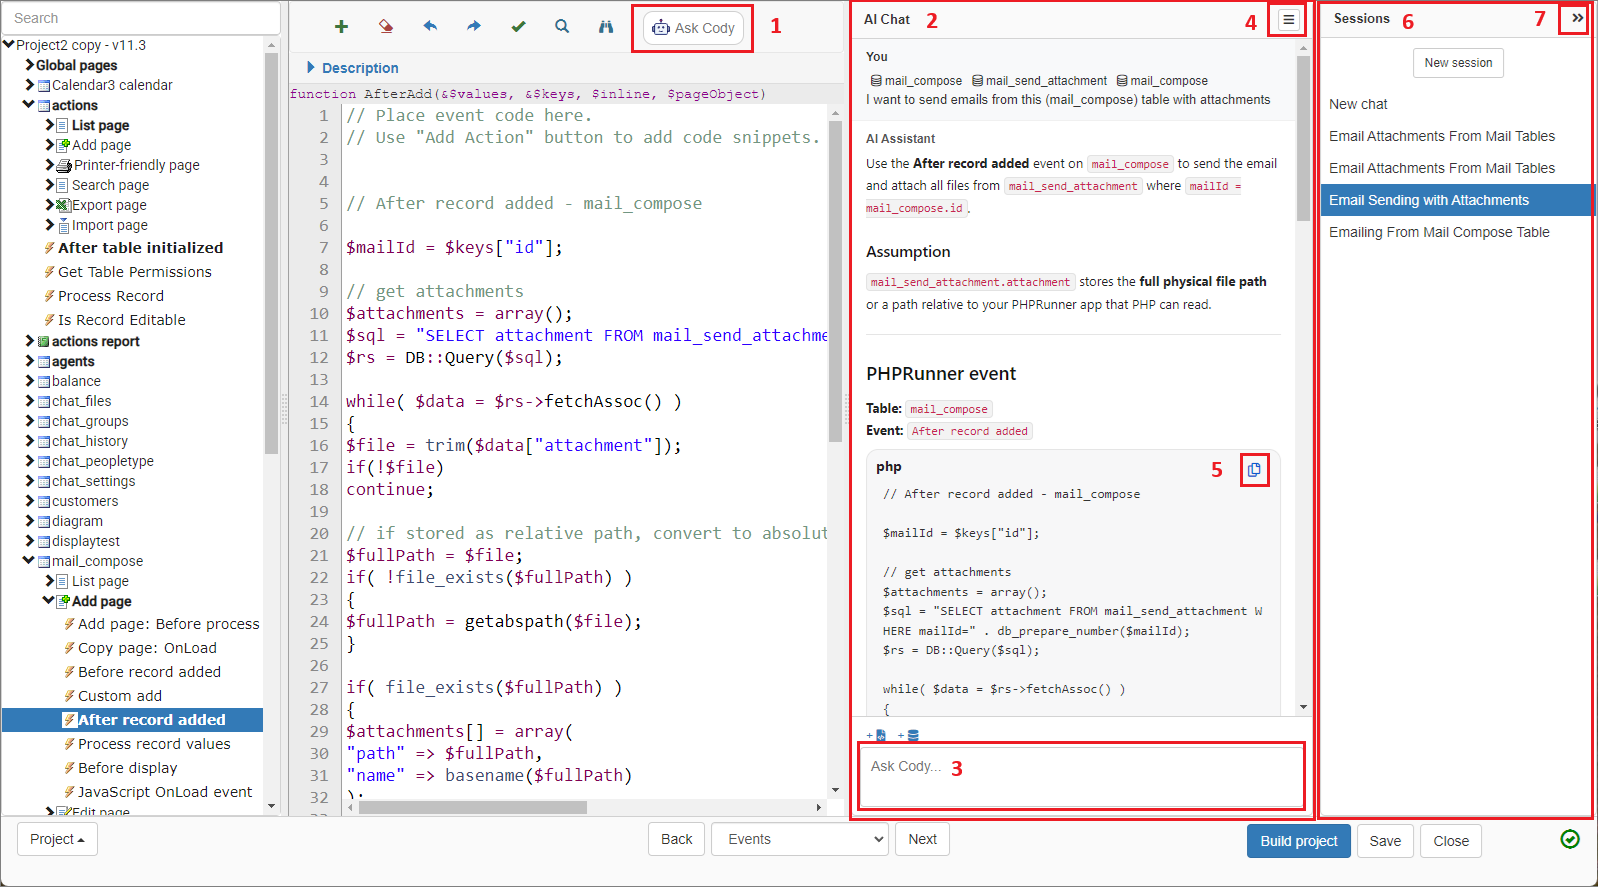
Task: Click the mail_compose Add page icon
Action: pyautogui.click(x=63, y=601)
